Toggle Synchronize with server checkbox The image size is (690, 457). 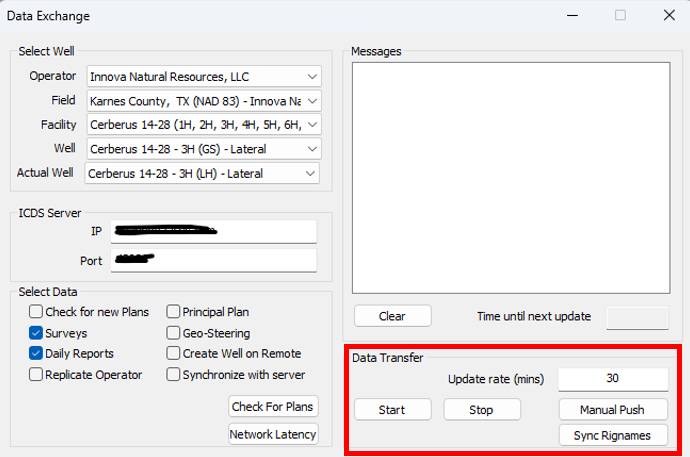click(174, 375)
